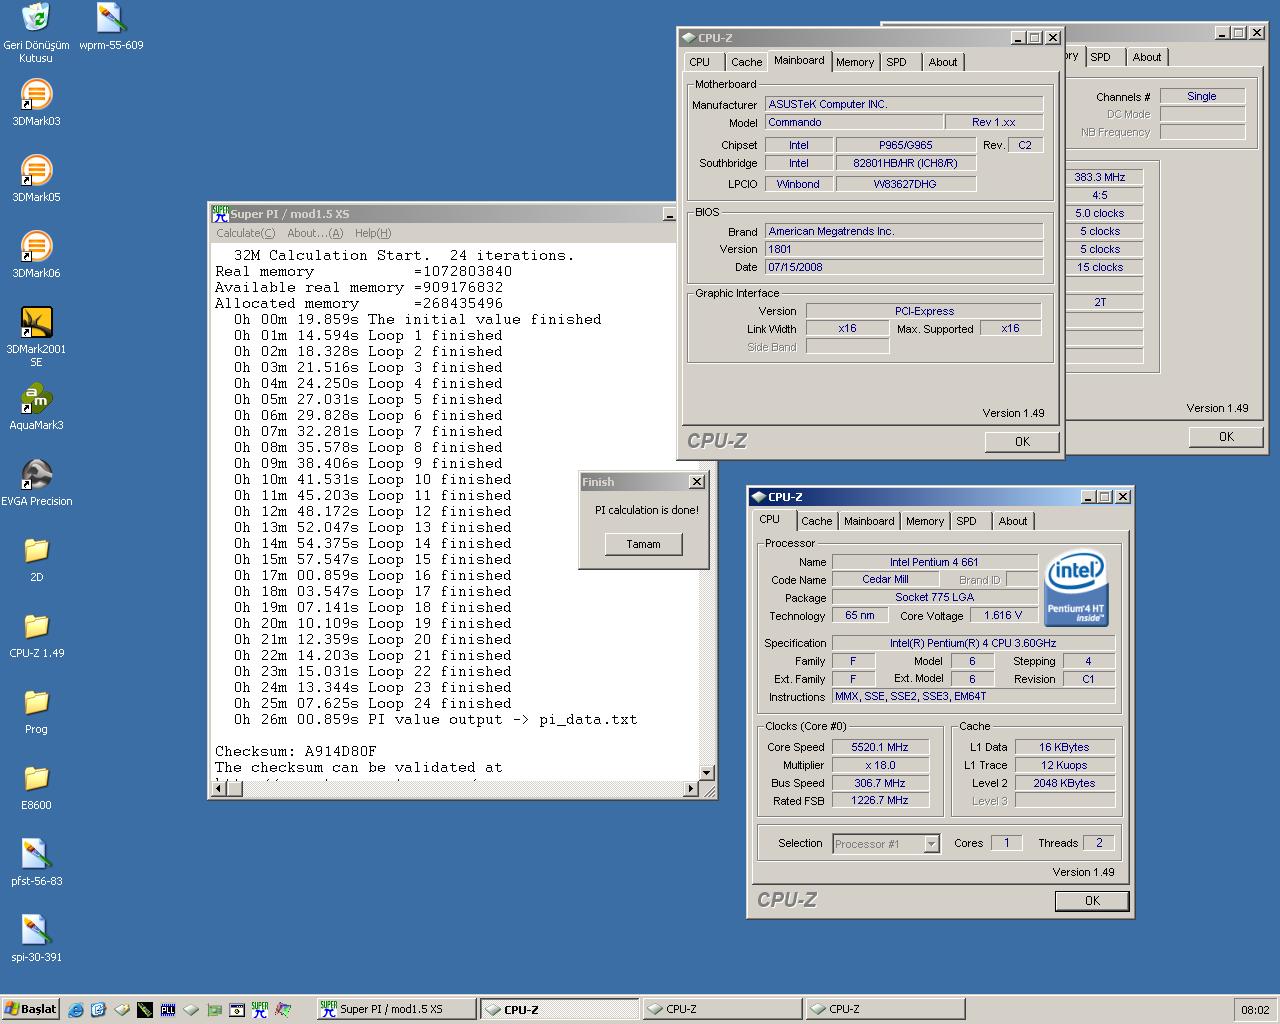The height and width of the screenshot is (1024, 1280).
Task: Switch to Cache tab in lower CPU-Z window
Action: click(816, 521)
